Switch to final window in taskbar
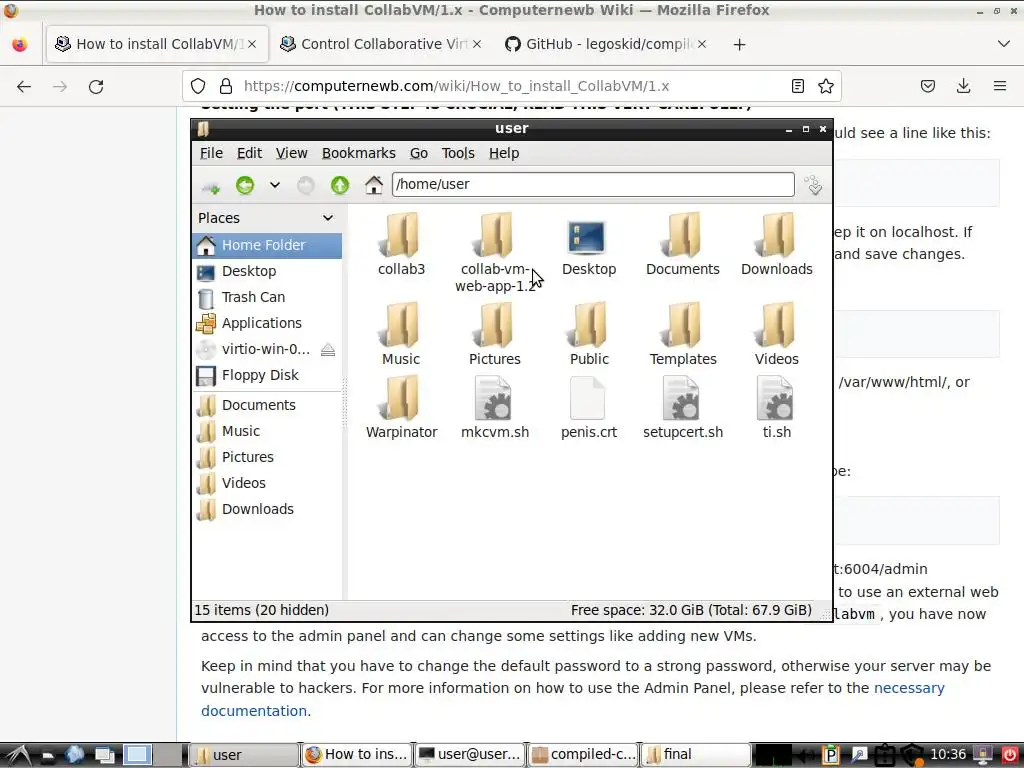This screenshot has height=768, width=1024. click(x=696, y=754)
